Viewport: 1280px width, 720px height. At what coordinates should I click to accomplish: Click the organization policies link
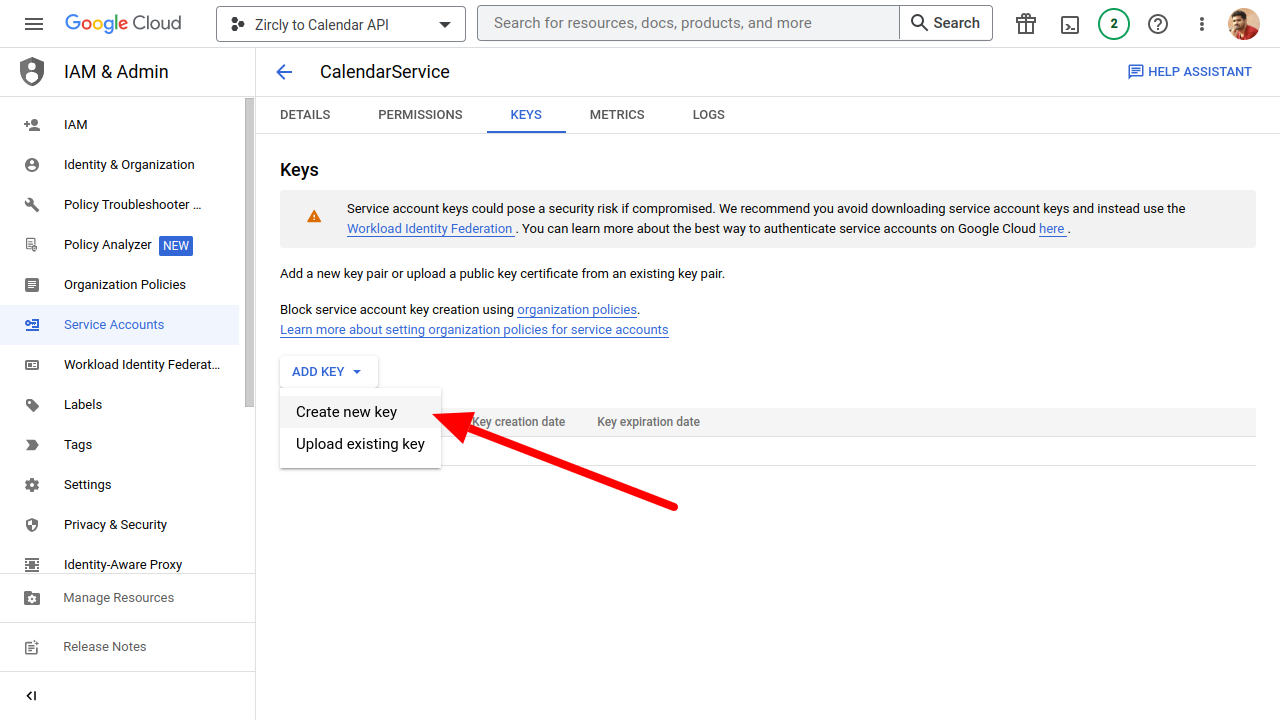click(577, 310)
